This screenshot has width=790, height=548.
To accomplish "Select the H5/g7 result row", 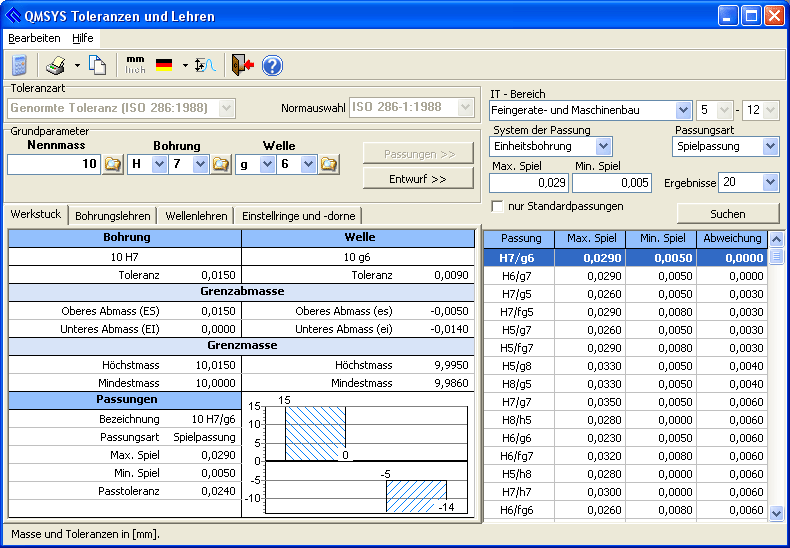I will point(625,330).
